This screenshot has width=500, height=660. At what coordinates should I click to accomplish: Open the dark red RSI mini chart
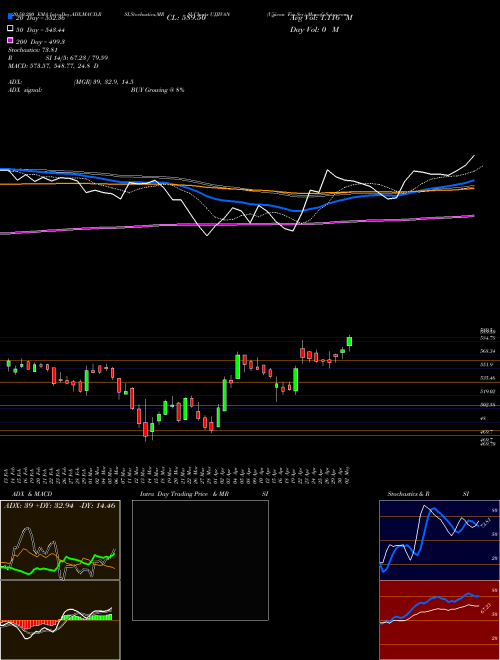pos(439,620)
